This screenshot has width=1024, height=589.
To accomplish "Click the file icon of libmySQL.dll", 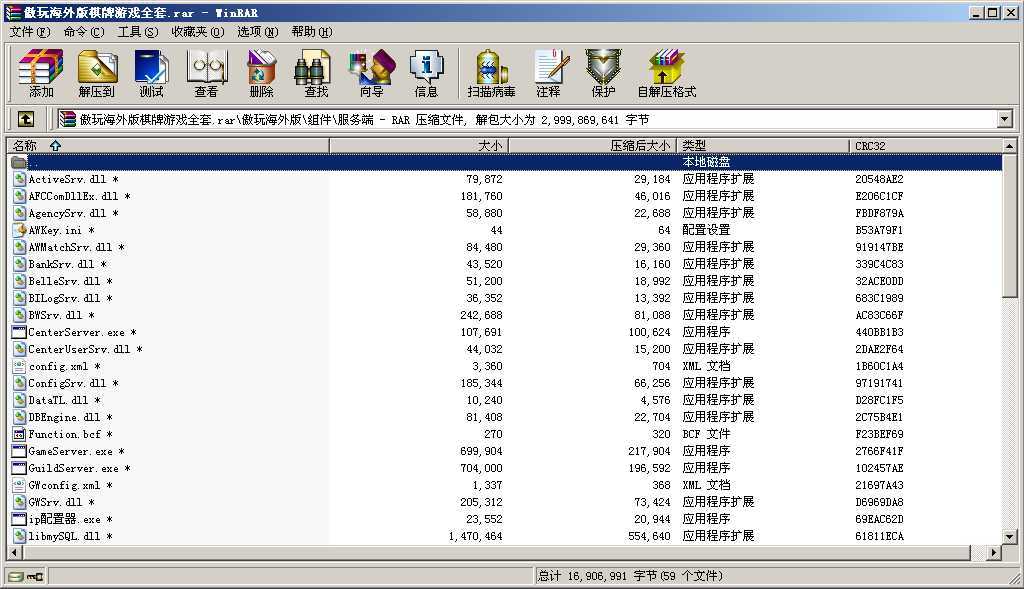I will 19,536.
